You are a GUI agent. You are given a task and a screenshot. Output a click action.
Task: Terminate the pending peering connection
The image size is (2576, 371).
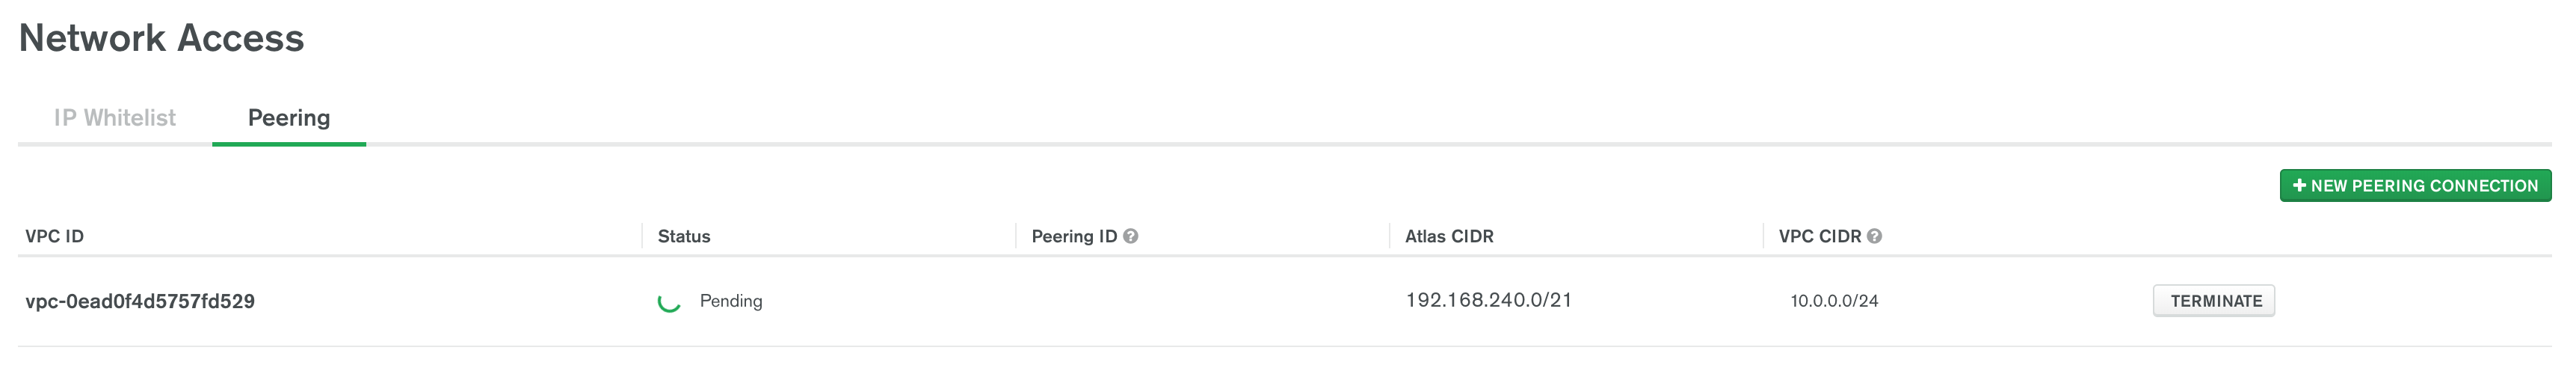[2213, 301]
